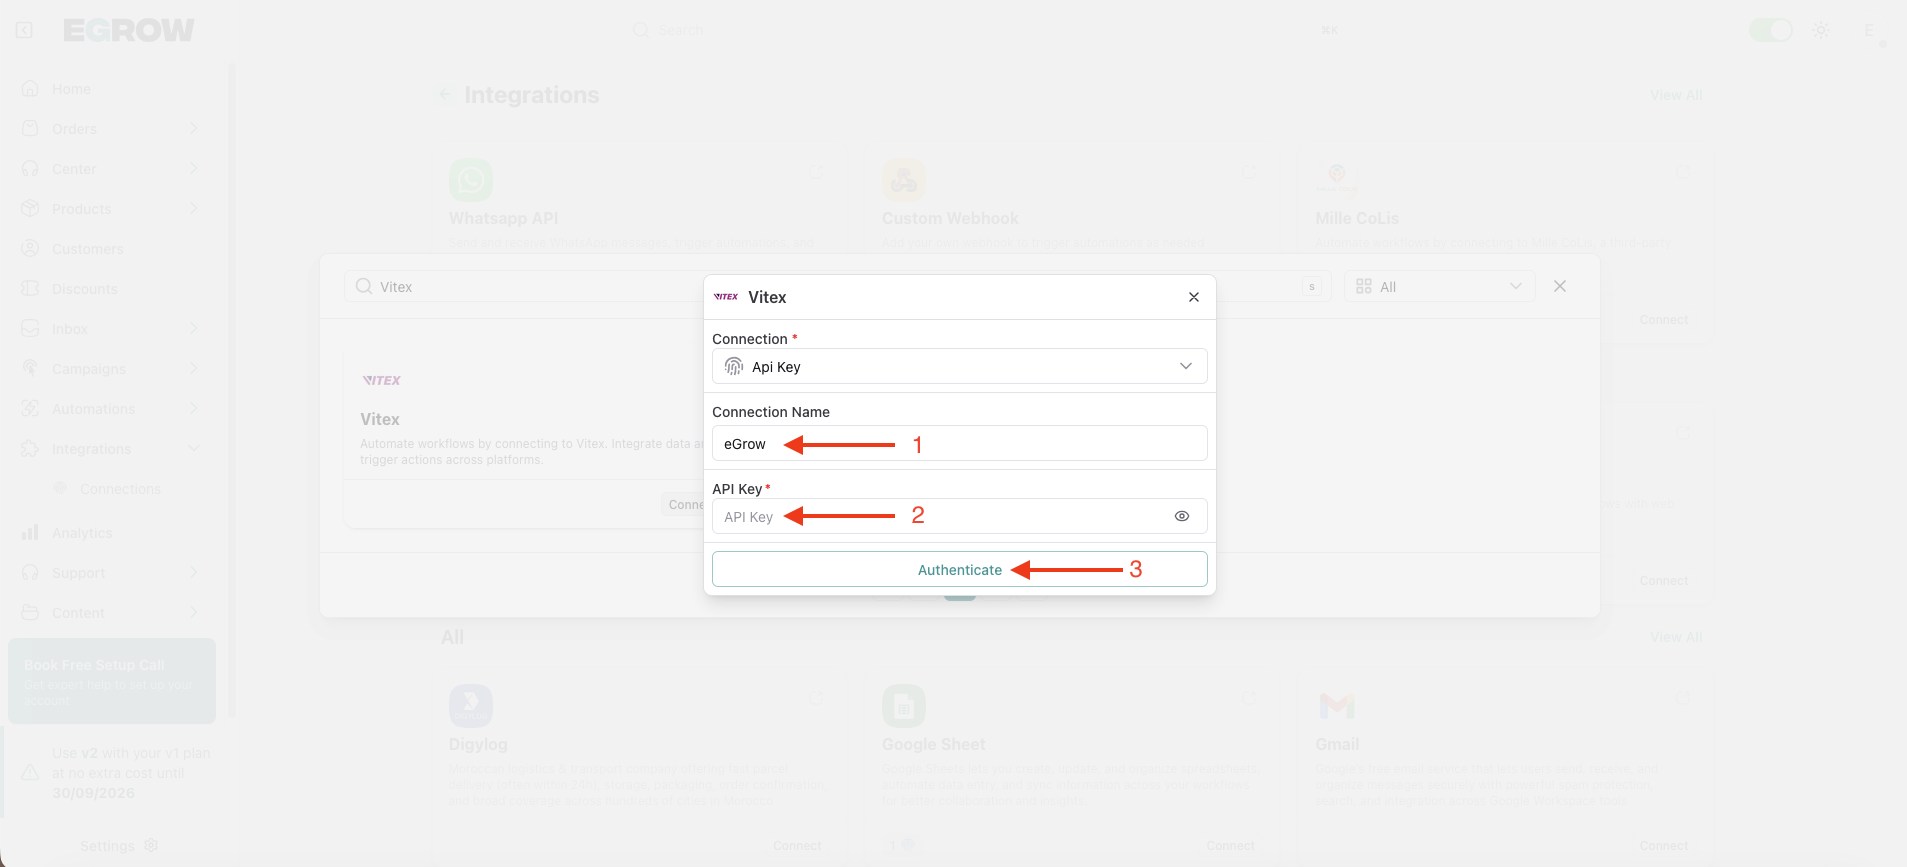This screenshot has width=1907, height=867.
Task: Click View All in the All section
Action: pos(1676,637)
